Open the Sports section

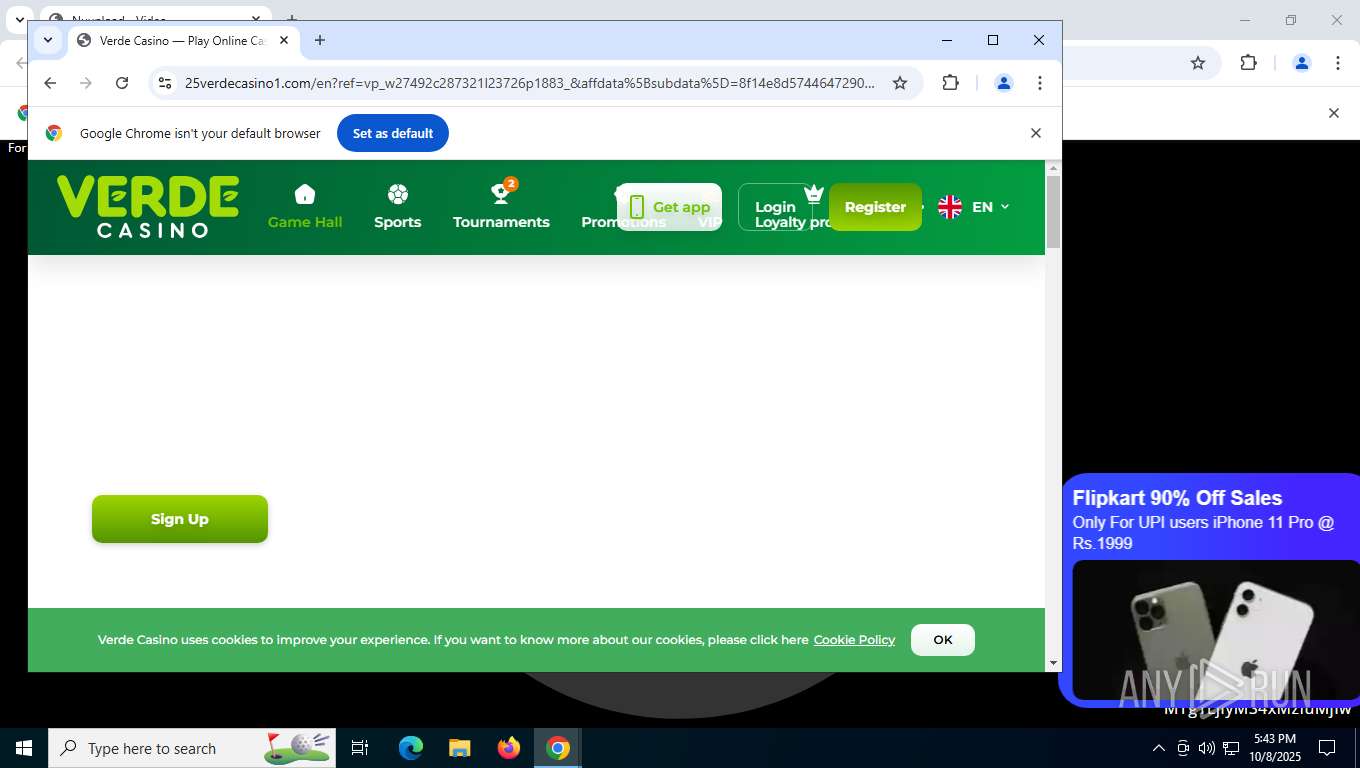397,207
